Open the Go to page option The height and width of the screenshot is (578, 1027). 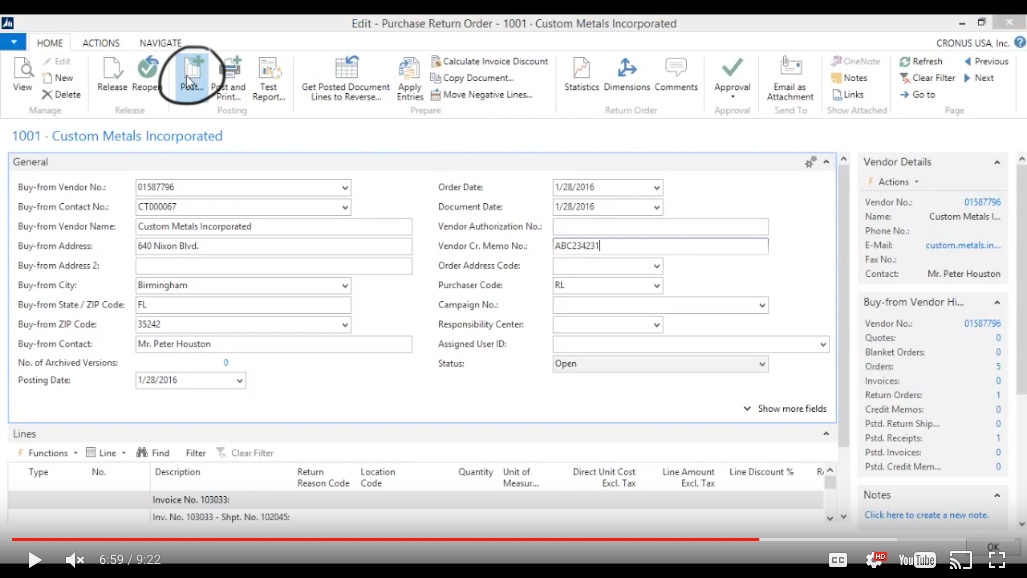(917, 94)
